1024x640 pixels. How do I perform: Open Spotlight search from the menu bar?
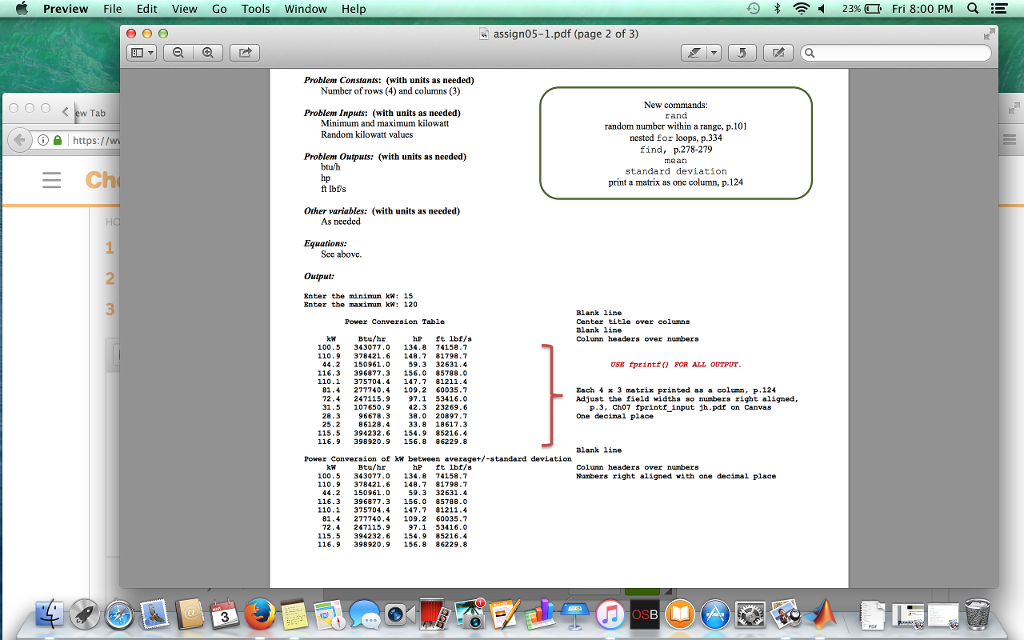(973, 9)
